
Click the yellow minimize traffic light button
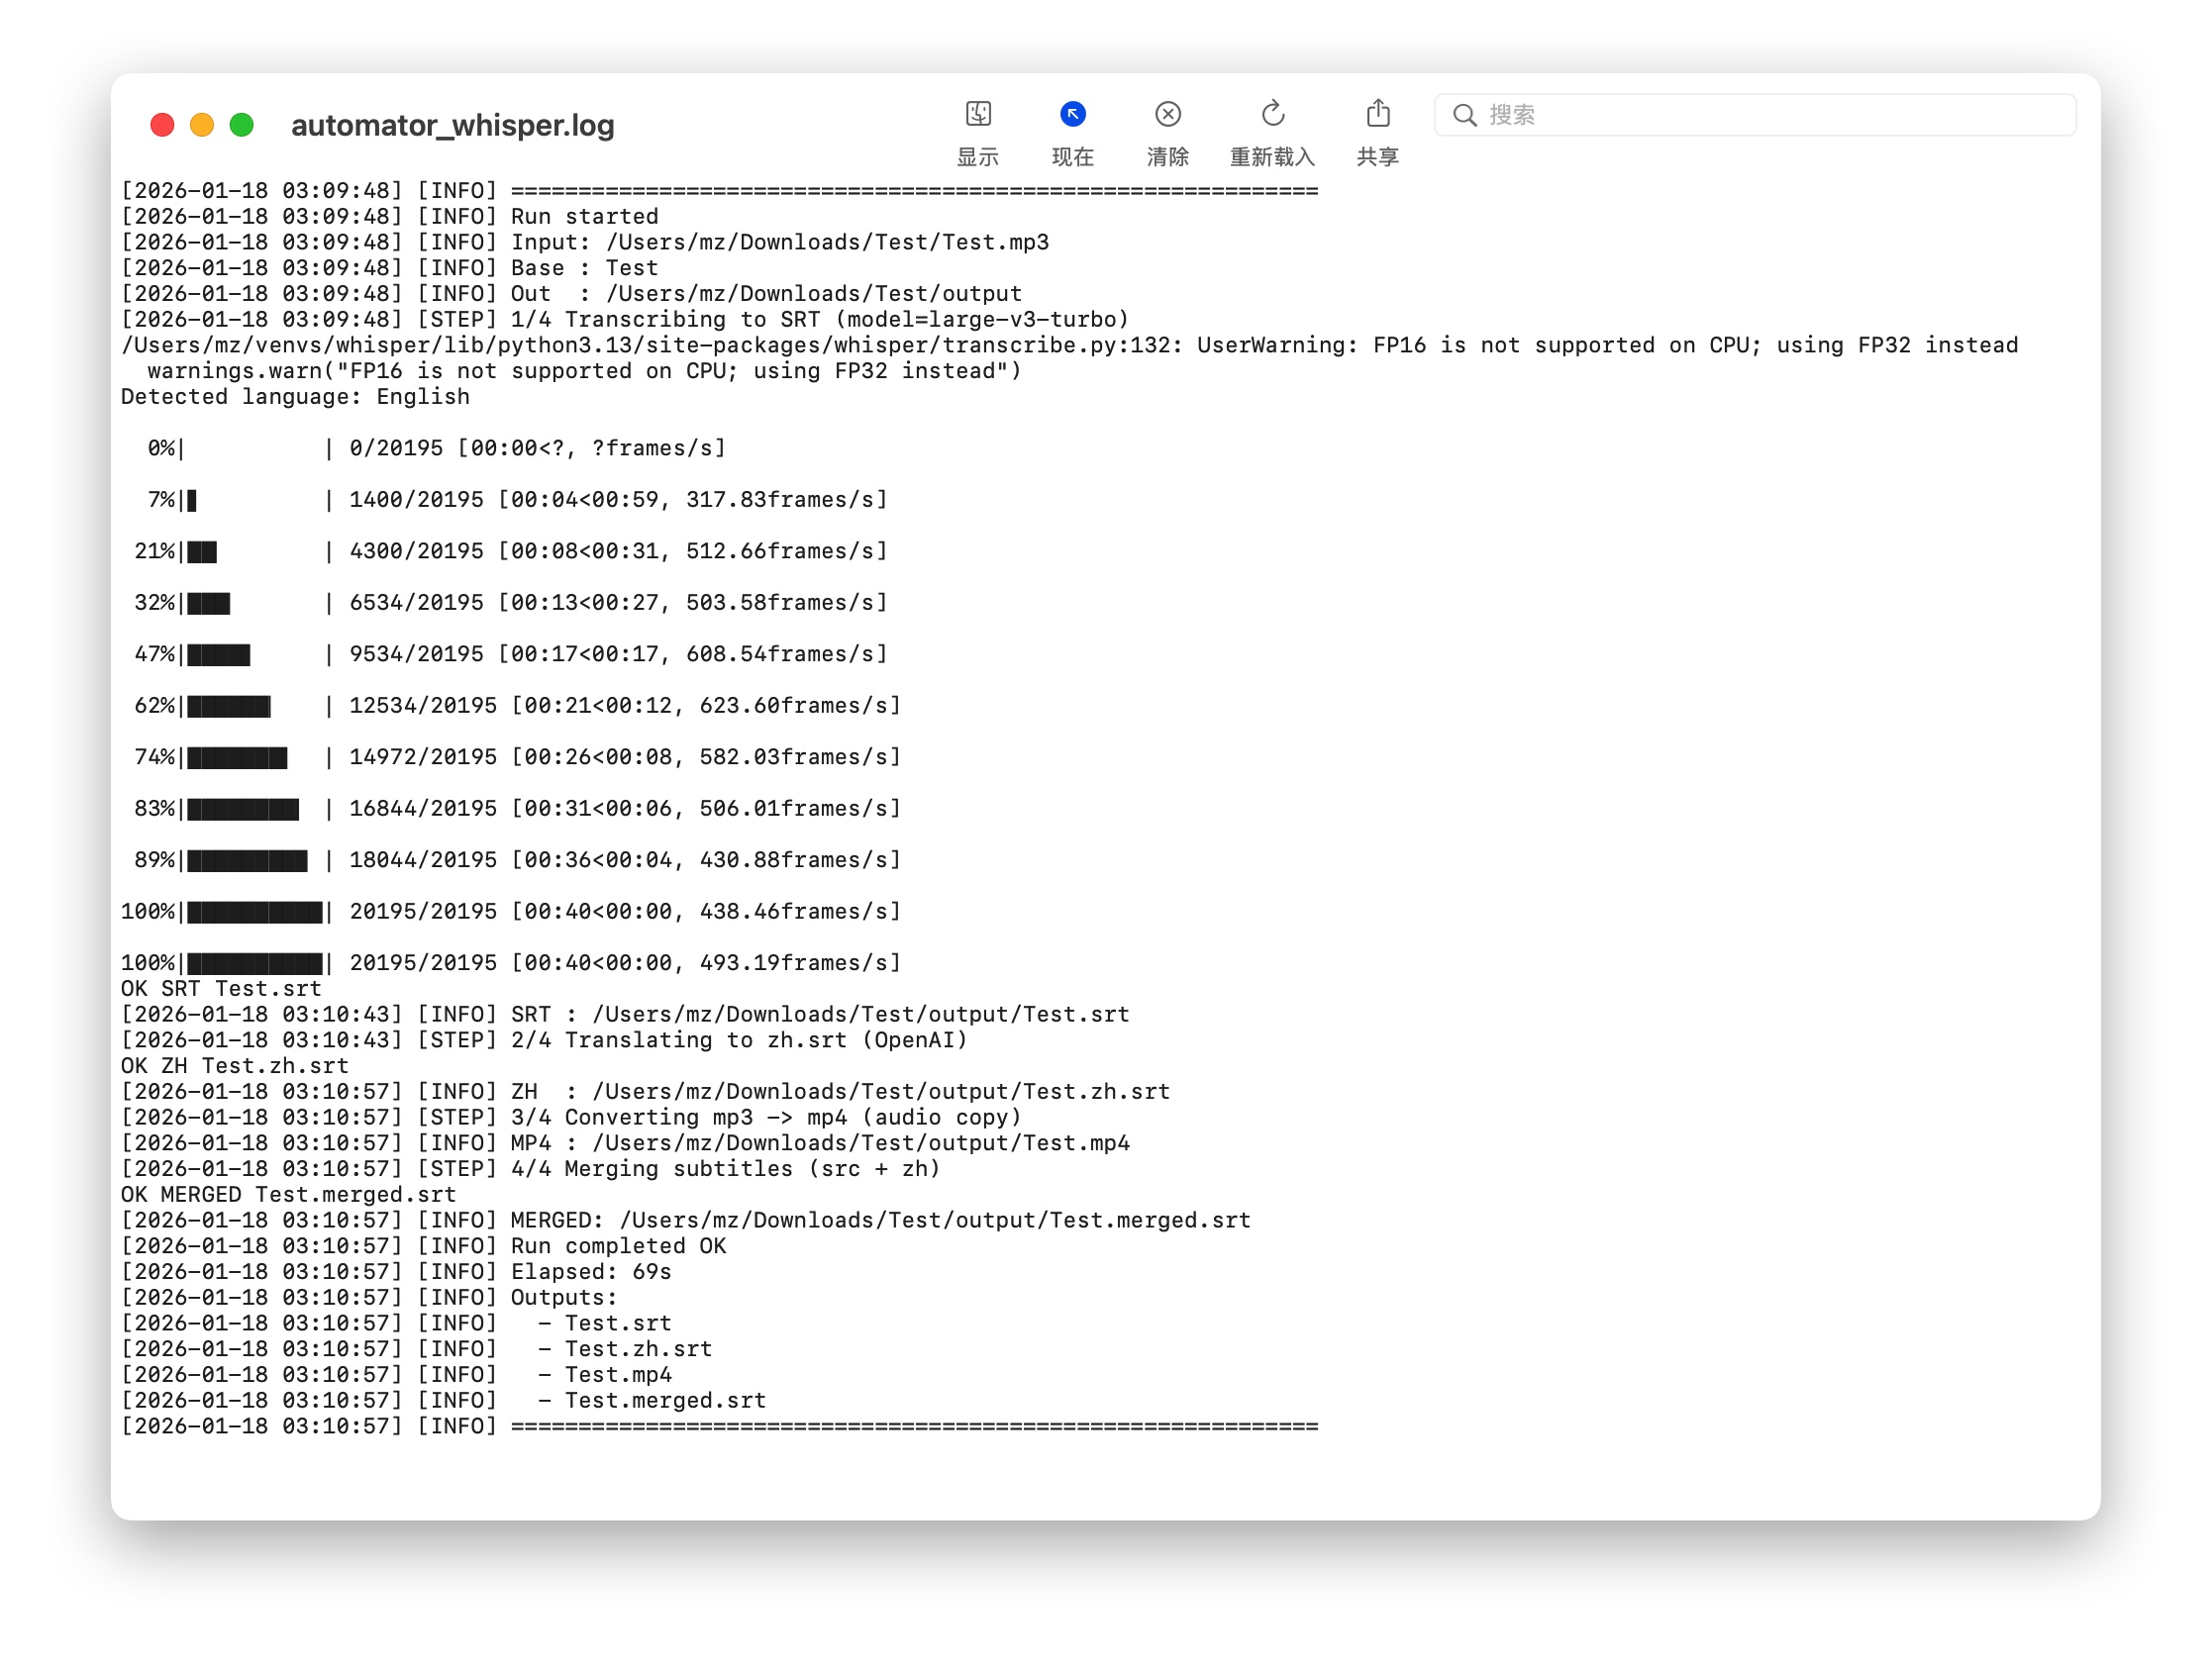[203, 124]
